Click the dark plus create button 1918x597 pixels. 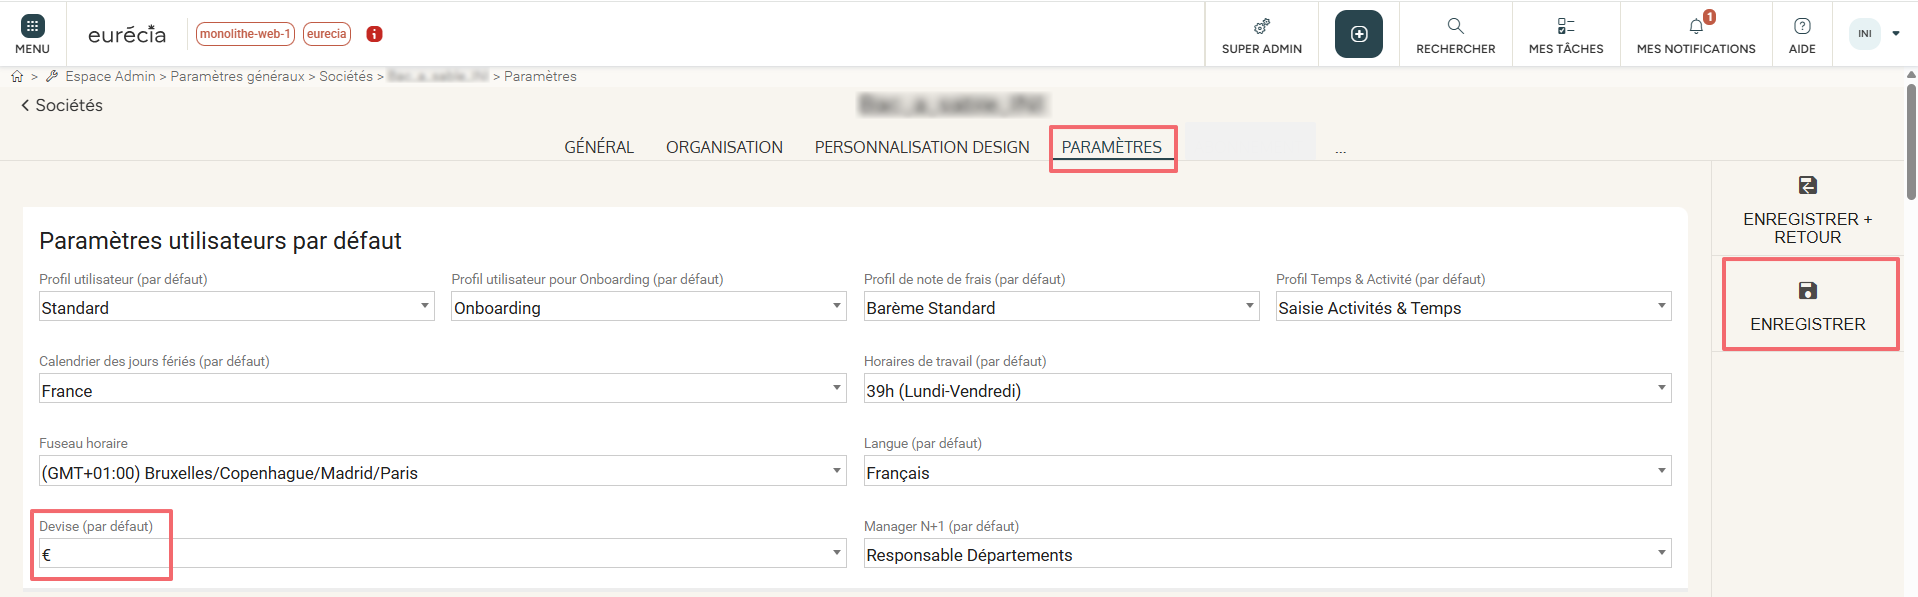(x=1358, y=34)
